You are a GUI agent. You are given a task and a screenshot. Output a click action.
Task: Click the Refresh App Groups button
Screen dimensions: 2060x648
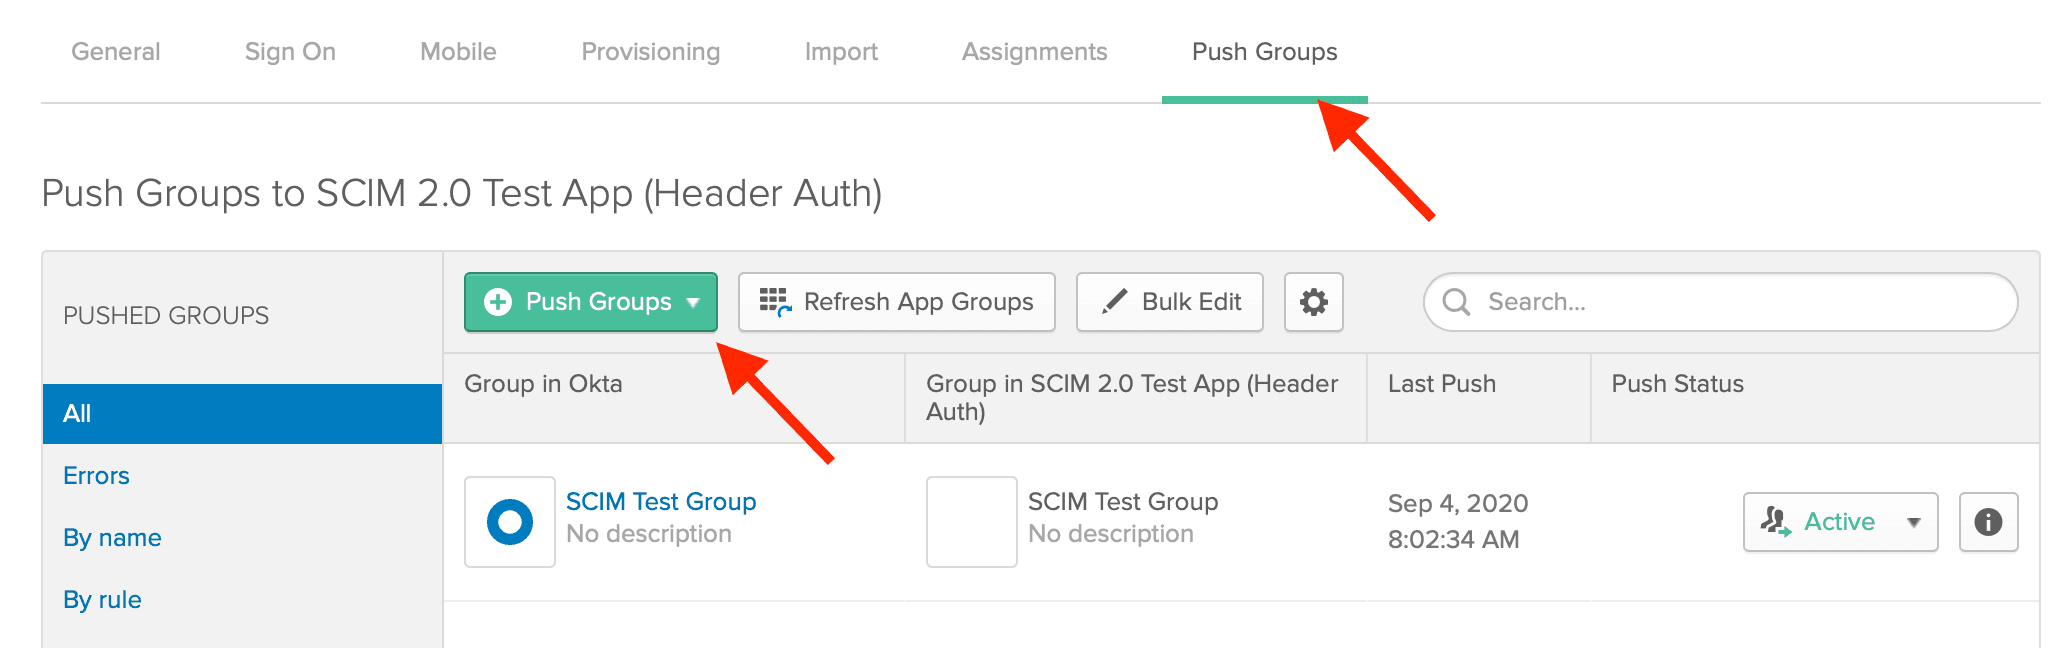click(896, 301)
